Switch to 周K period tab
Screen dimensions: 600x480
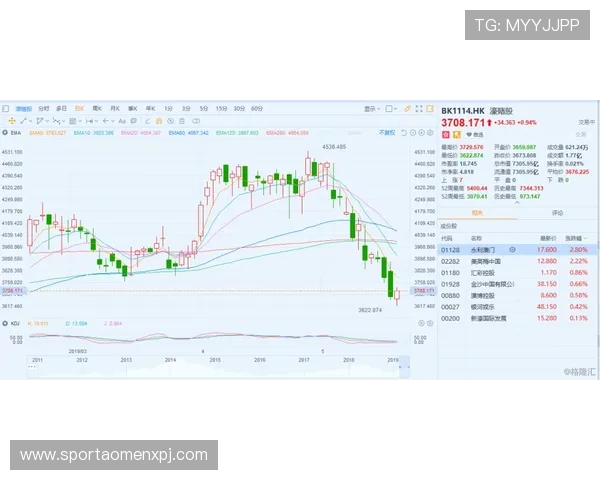97,109
